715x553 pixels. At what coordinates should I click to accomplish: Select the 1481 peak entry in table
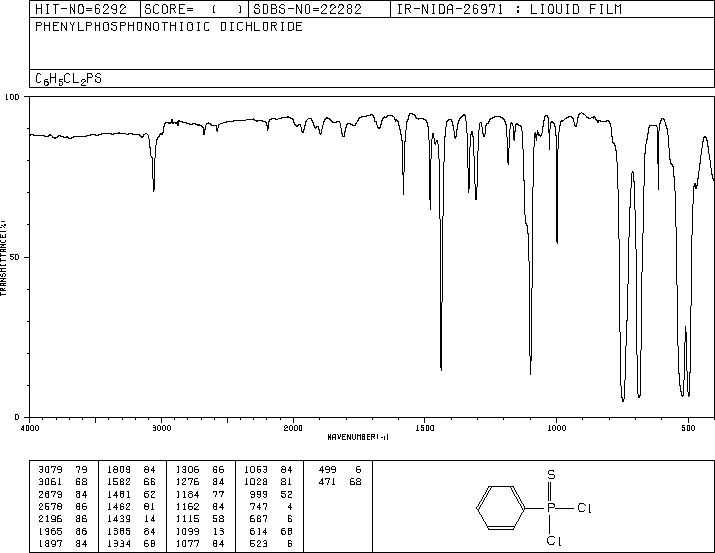[119, 494]
